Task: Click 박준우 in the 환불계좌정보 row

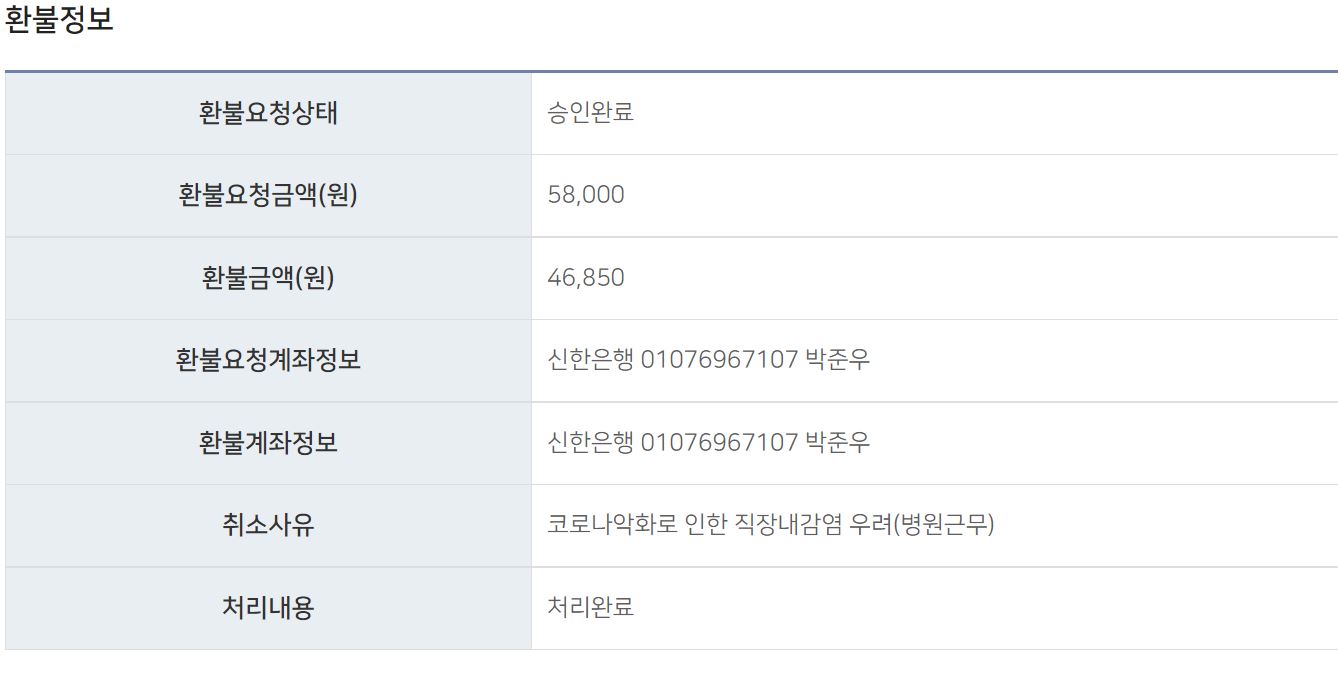Action: tap(837, 443)
